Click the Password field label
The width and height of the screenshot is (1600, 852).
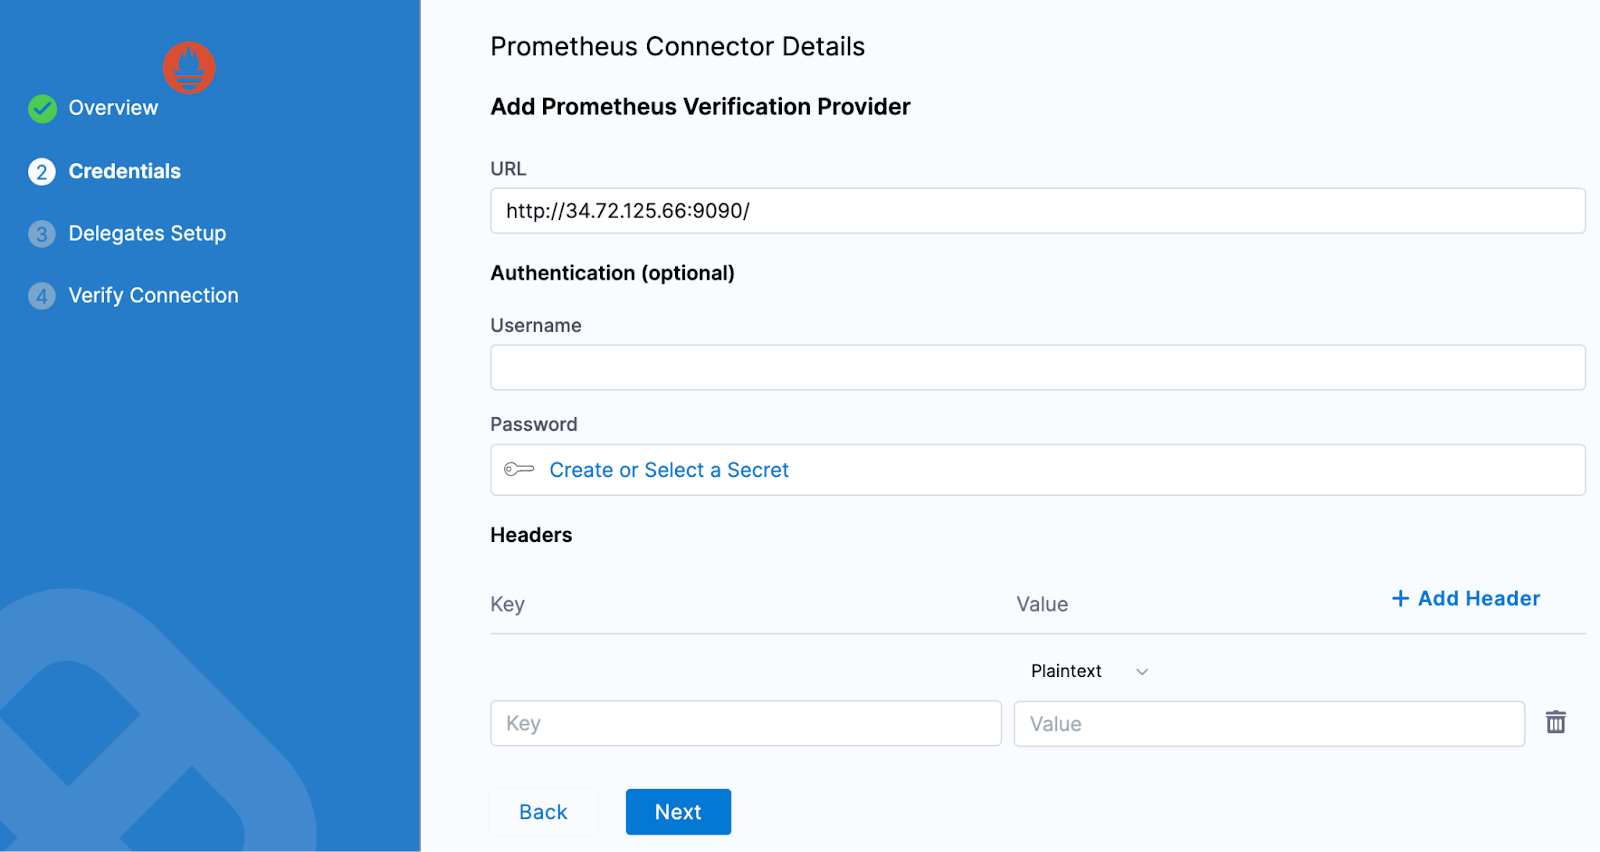click(534, 424)
